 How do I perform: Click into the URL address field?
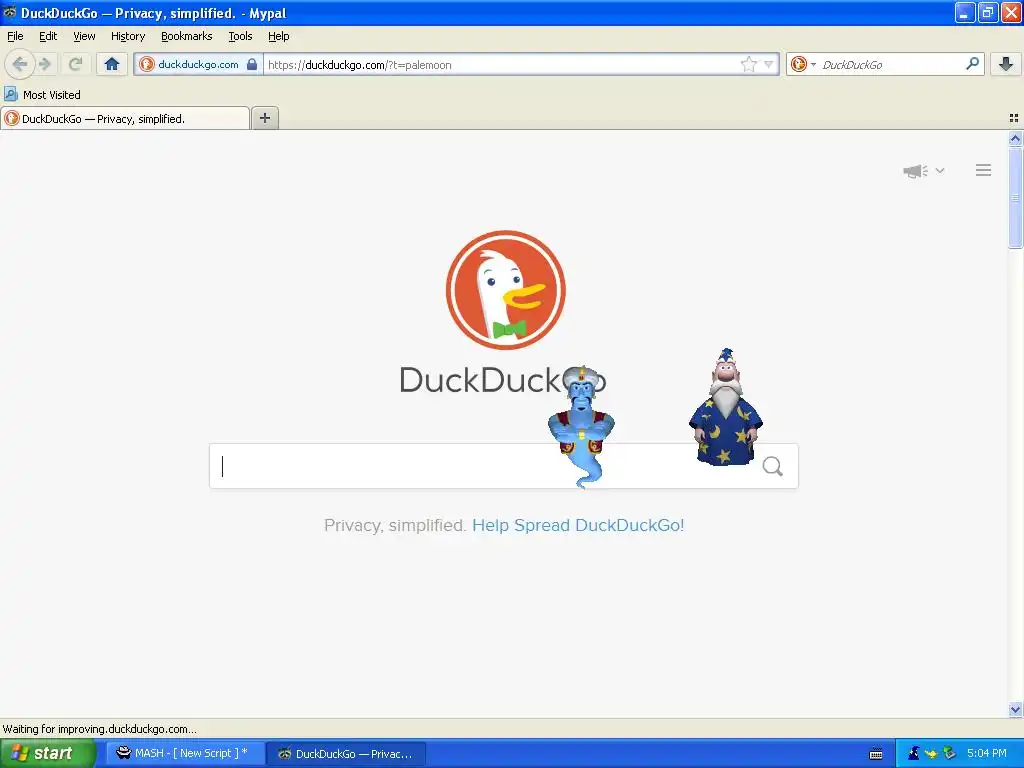[x=500, y=65]
